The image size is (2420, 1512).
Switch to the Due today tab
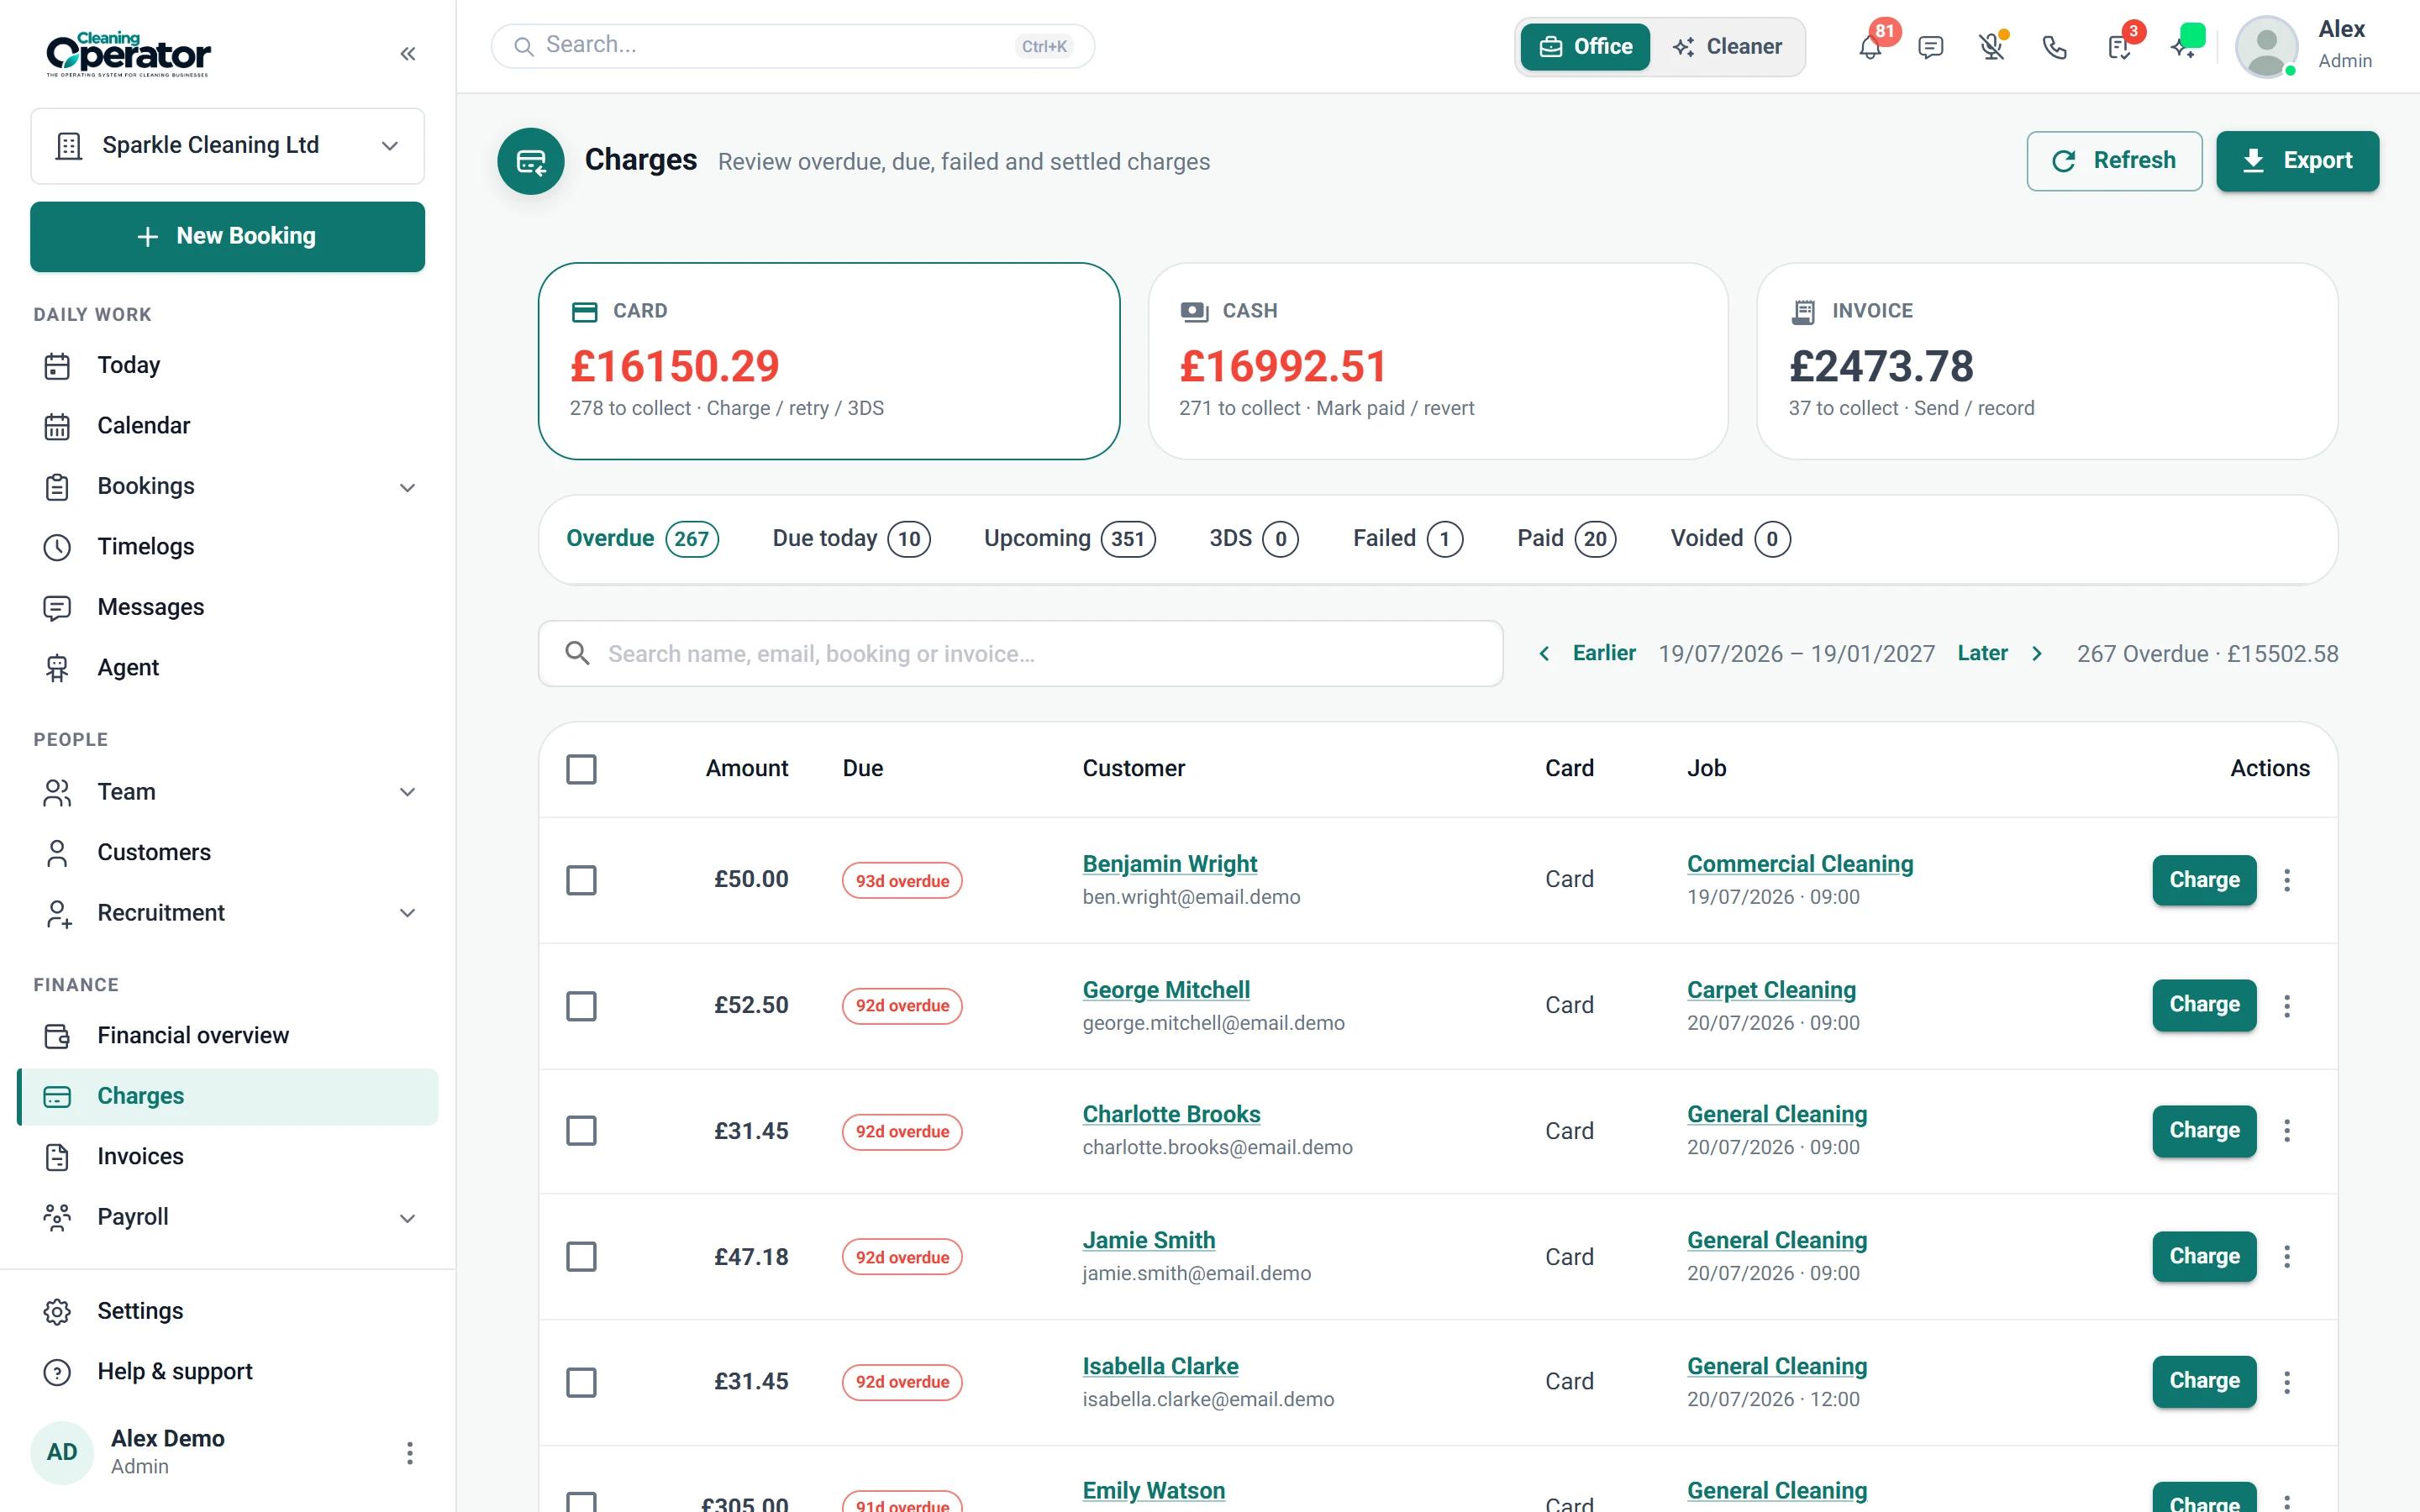click(851, 539)
